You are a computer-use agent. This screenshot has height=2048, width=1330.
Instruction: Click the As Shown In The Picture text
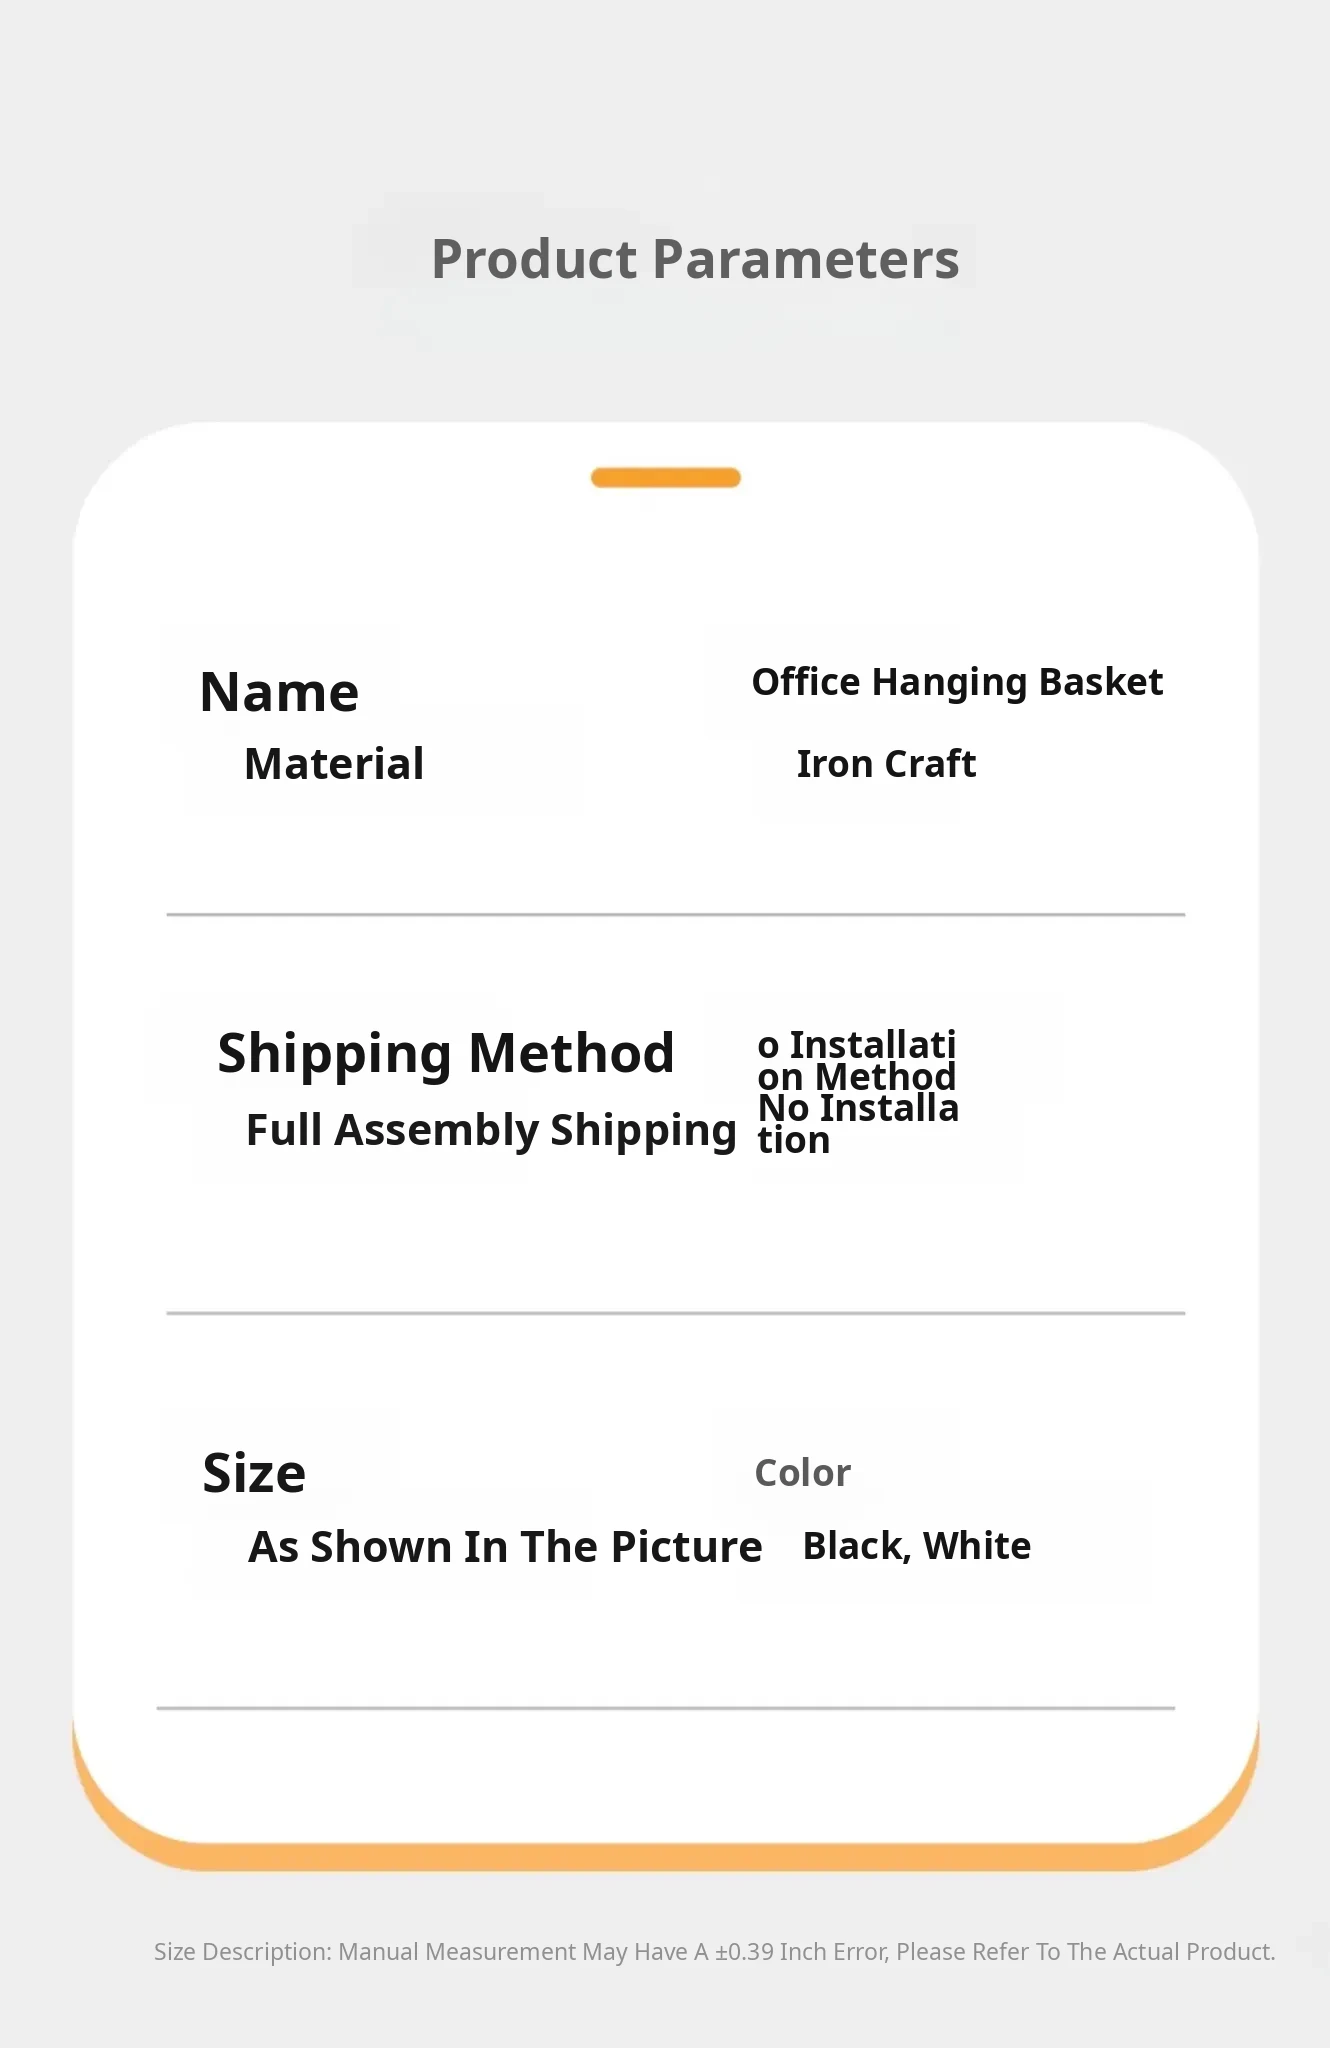[x=505, y=1547]
